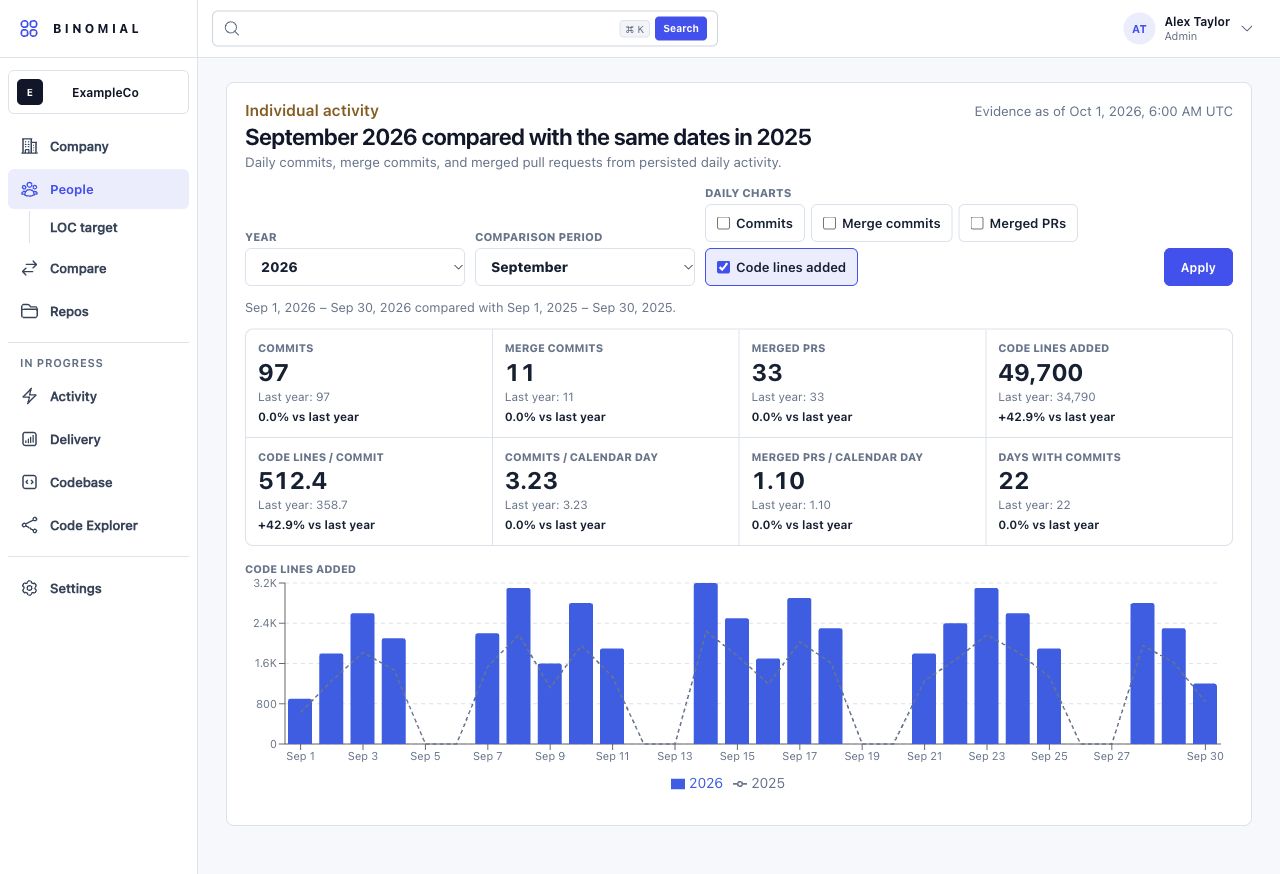The width and height of the screenshot is (1280, 874).
Task: Click the Settings gear icon
Action: [x=30, y=588]
